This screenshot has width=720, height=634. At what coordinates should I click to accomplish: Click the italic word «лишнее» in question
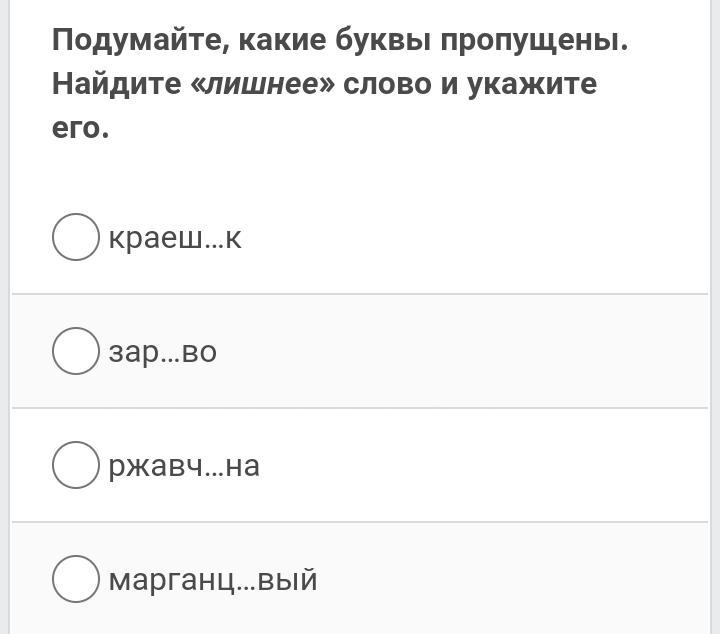[263, 84]
